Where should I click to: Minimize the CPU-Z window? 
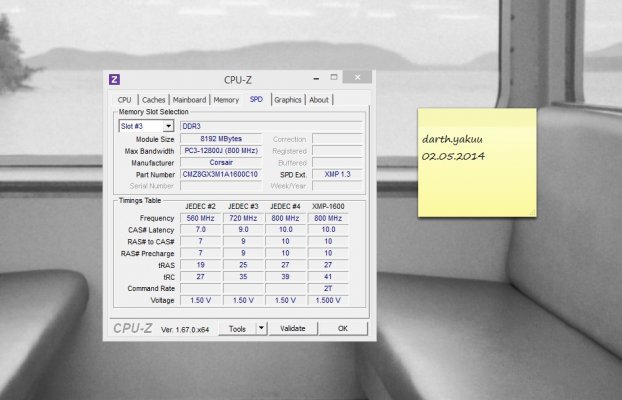tap(316, 79)
